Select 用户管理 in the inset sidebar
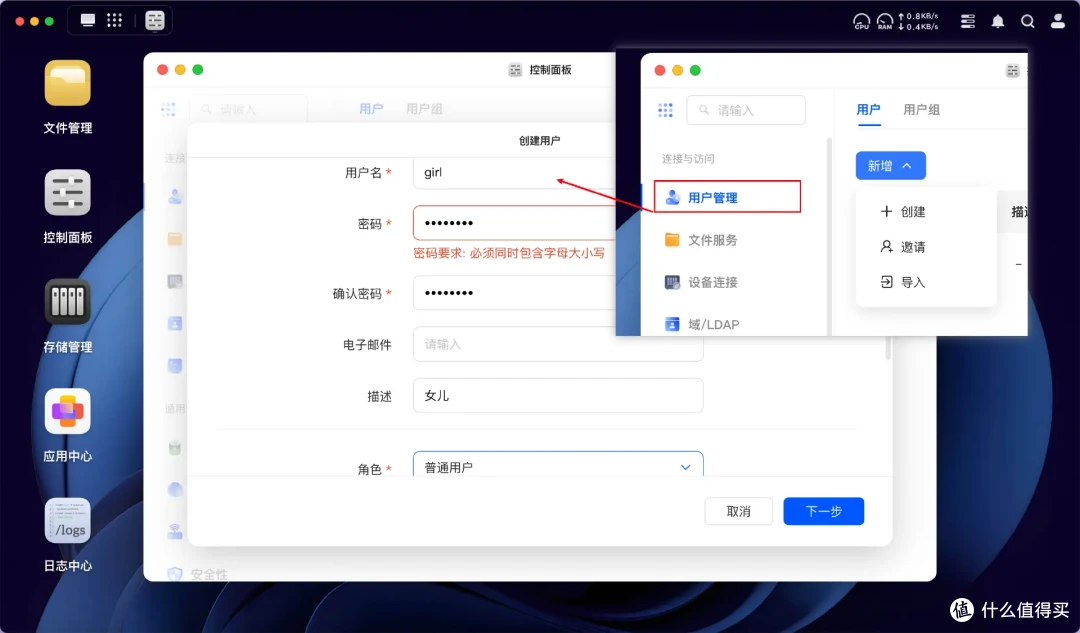1080x633 pixels. pyautogui.click(x=727, y=197)
